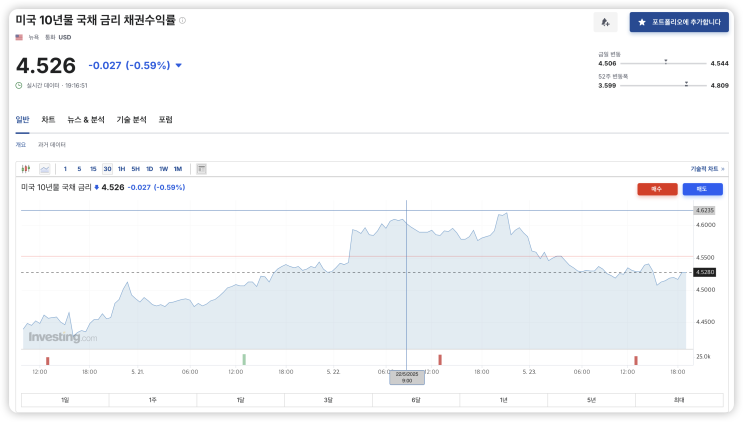Click the red 매수 button
This screenshot has width=743, height=422.
657,189
